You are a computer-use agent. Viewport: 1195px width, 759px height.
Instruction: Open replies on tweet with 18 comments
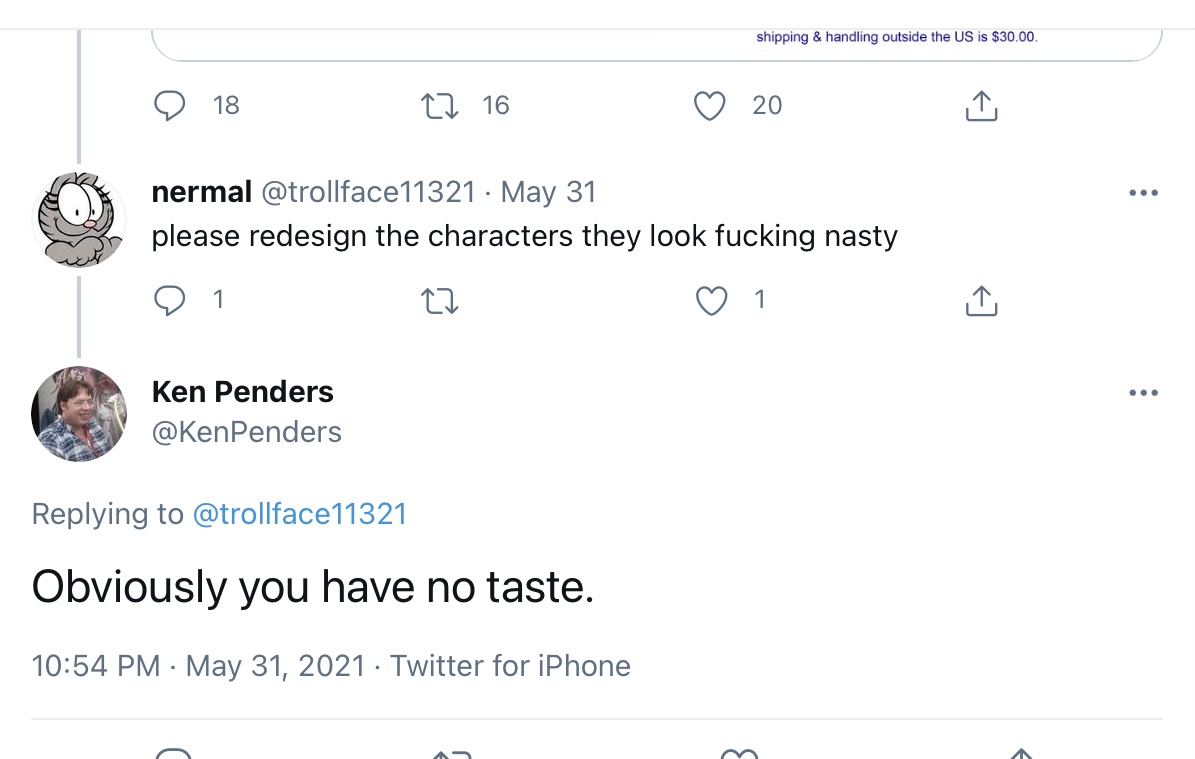click(x=169, y=105)
